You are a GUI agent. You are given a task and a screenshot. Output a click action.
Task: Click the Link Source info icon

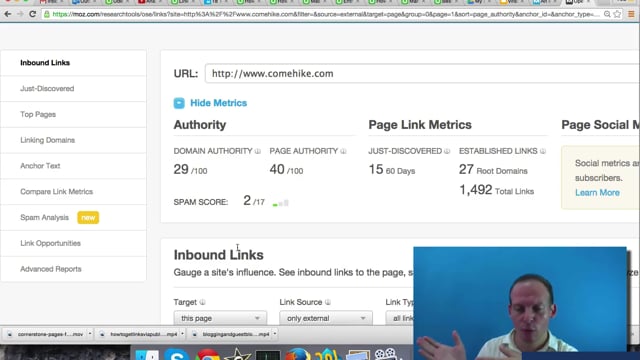click(x=328, y=302)
